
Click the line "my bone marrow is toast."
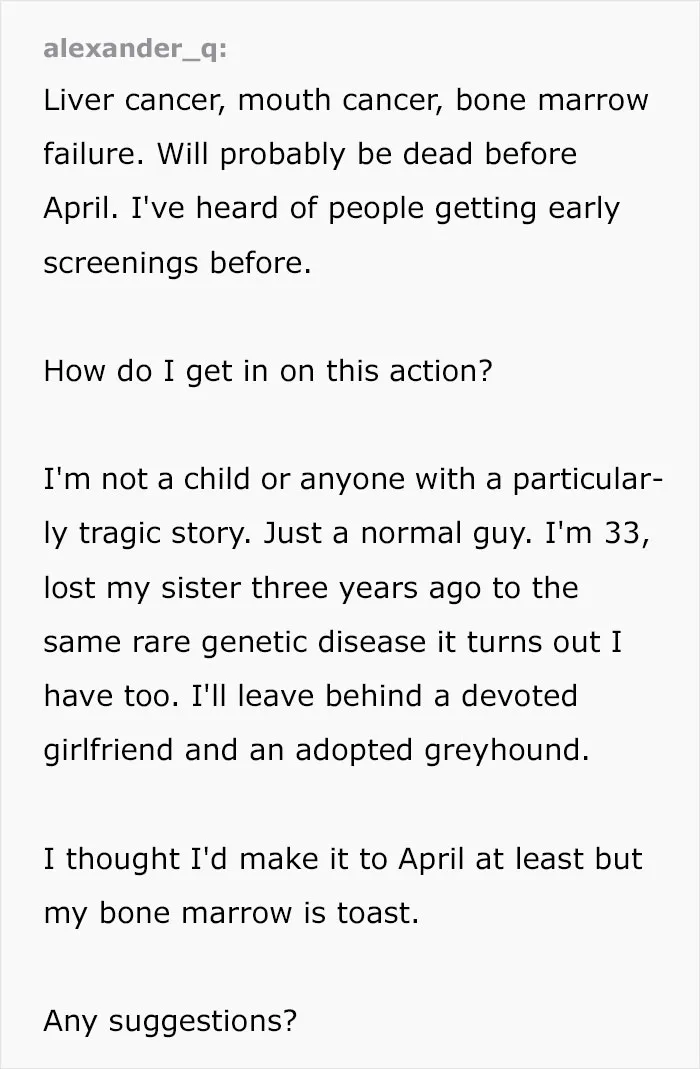[231, 913]
